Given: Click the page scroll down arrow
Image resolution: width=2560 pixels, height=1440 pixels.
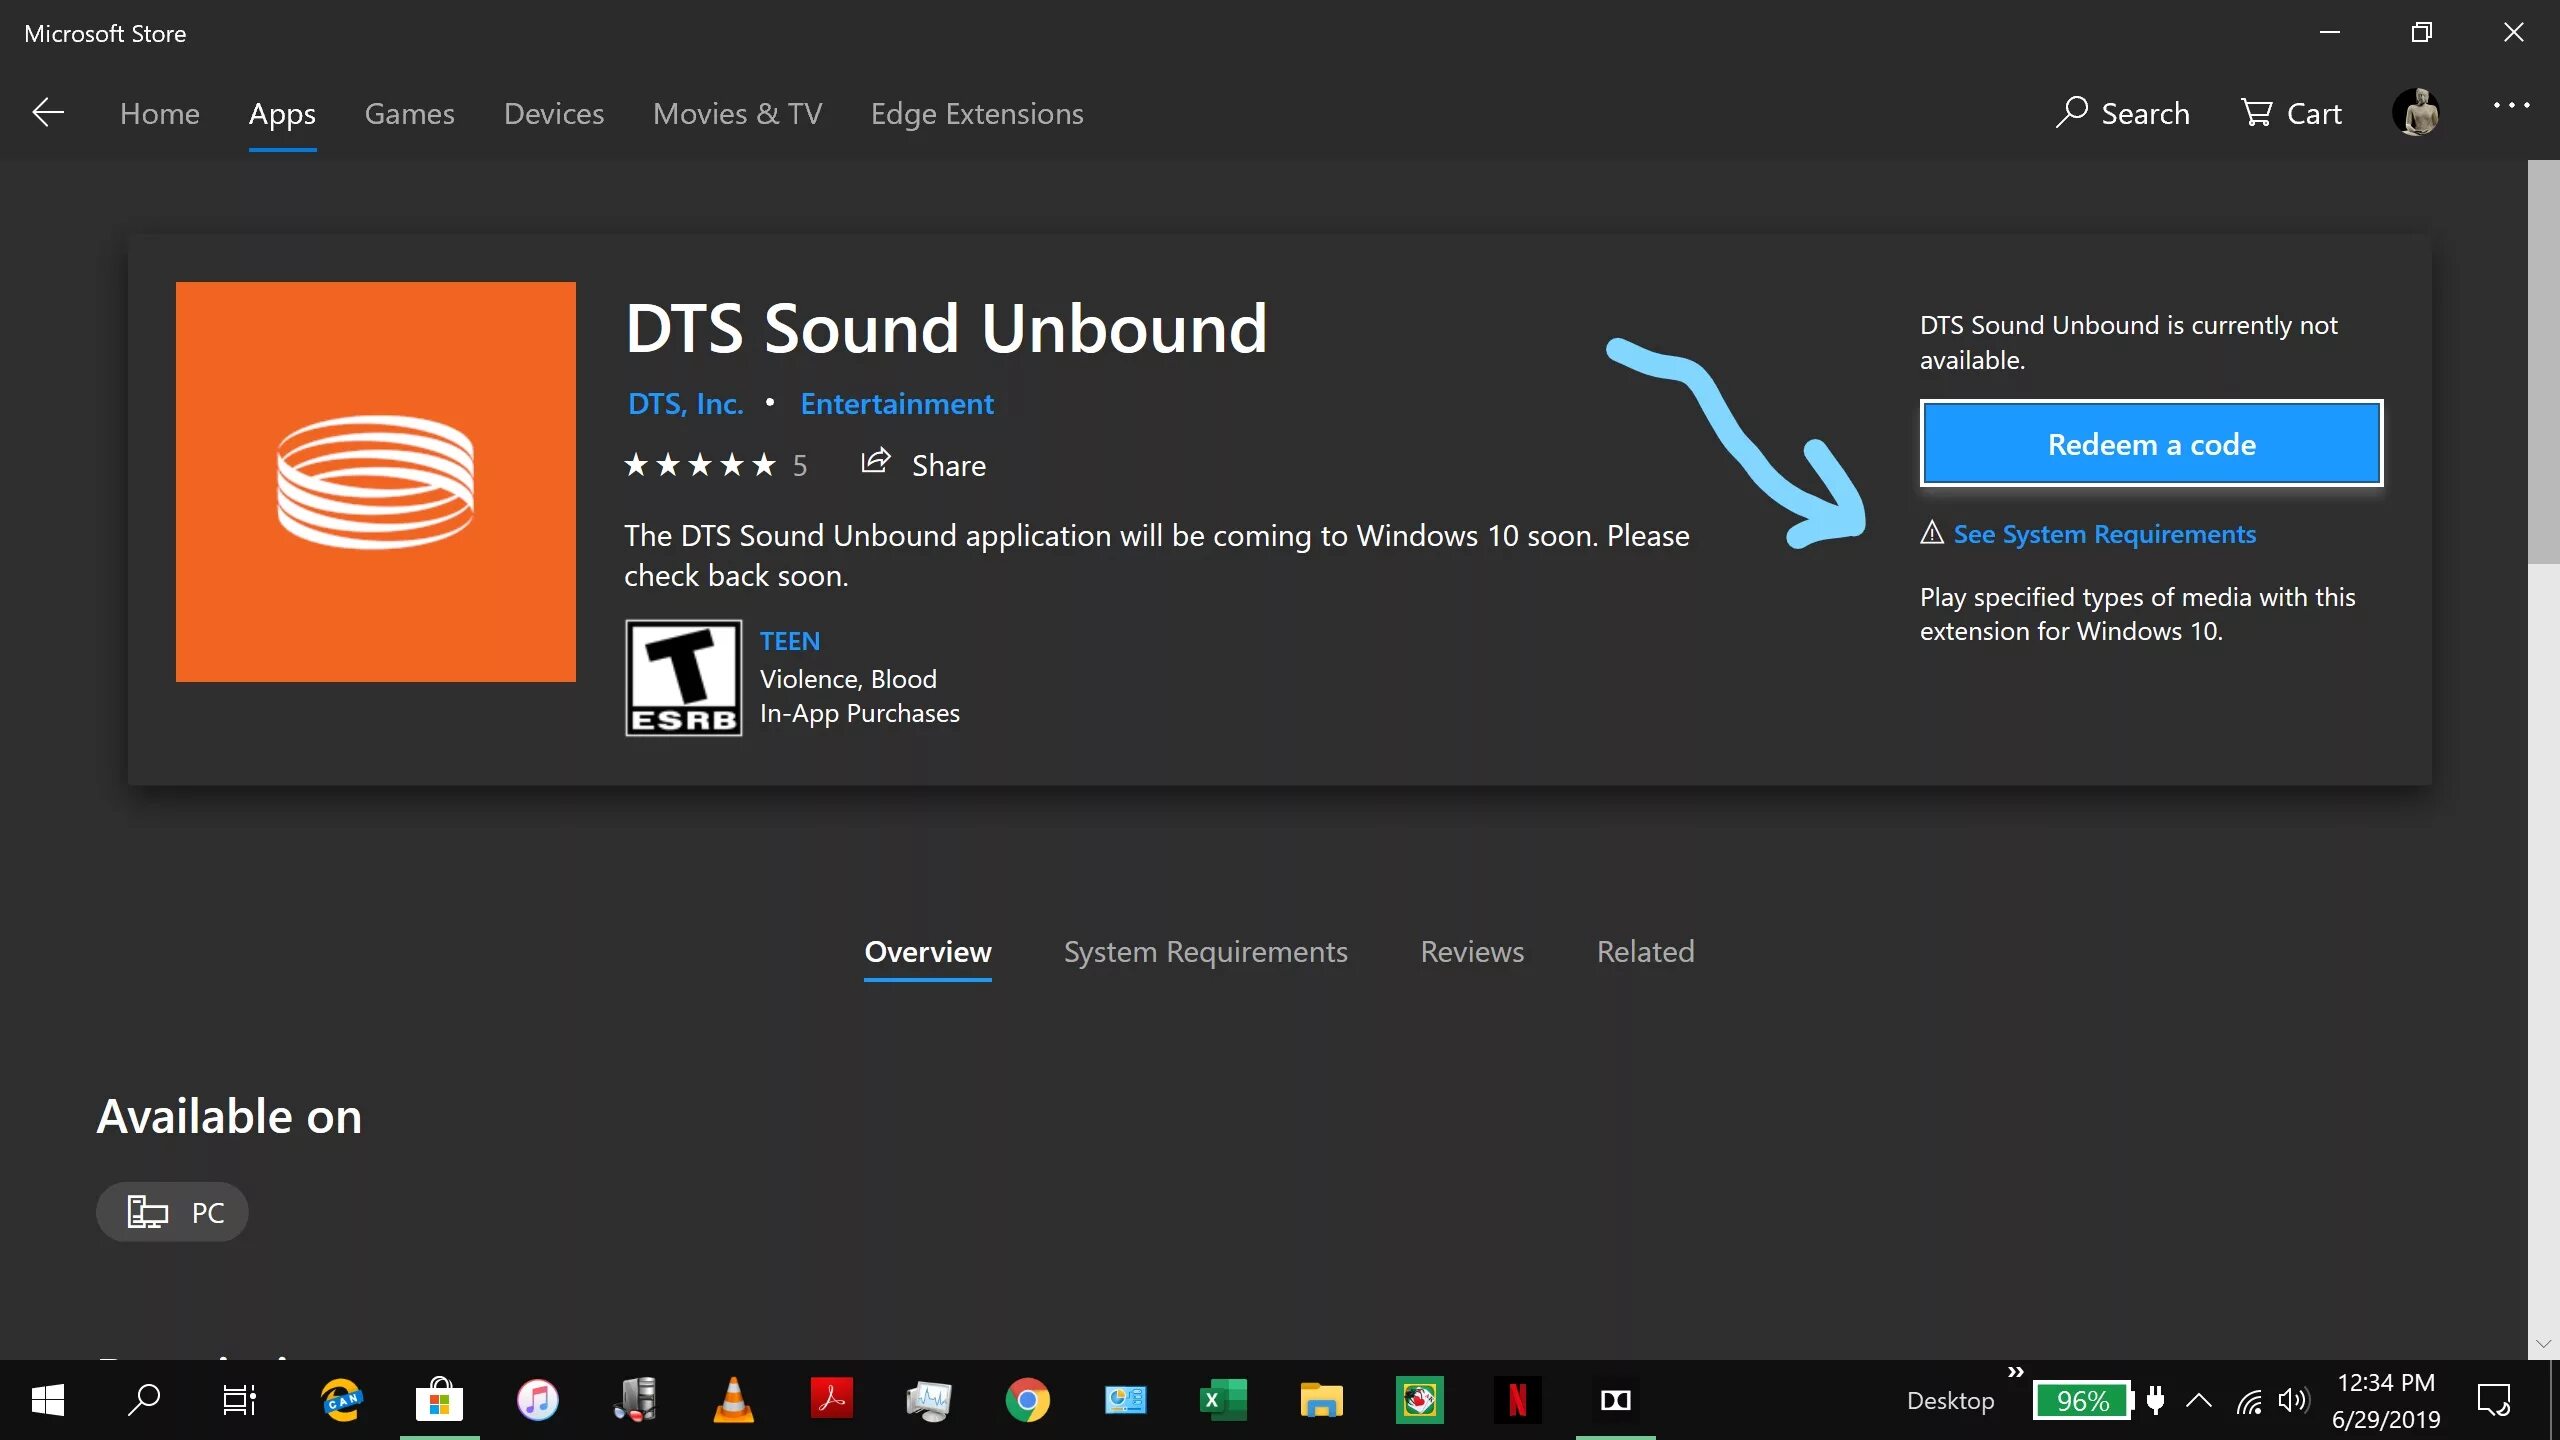Looking at the screenshot, I should pos(2543,1344).
